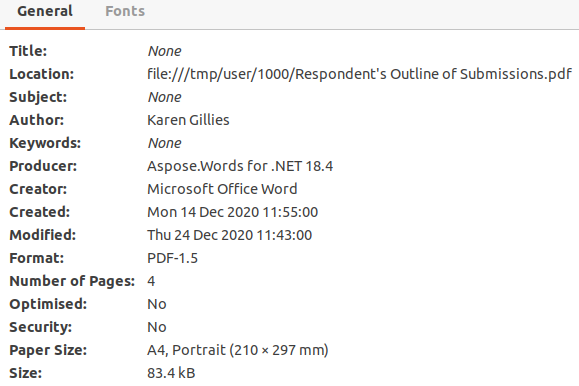Click the Created date value
The image size is (579, 386).
point(232,212)
